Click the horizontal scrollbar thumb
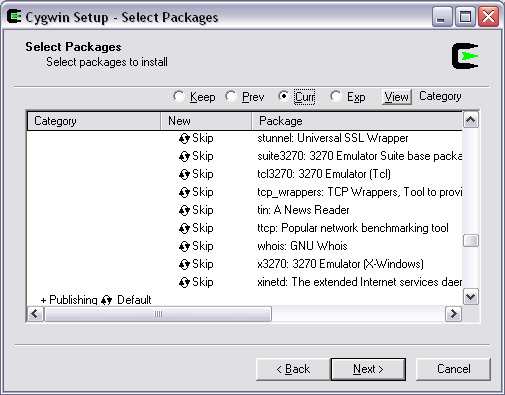Image resolution: width=505 pixels, height=395 pixels. [158, 314]
